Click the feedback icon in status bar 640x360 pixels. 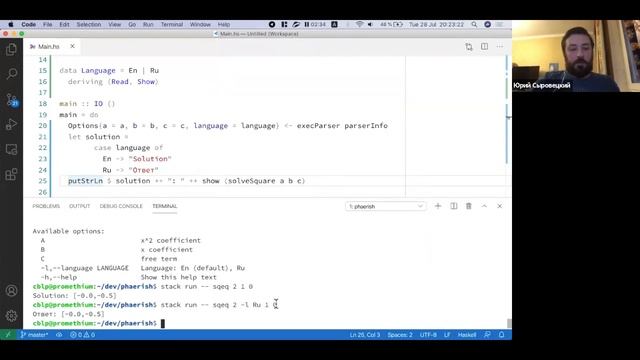tap(487, 335)
